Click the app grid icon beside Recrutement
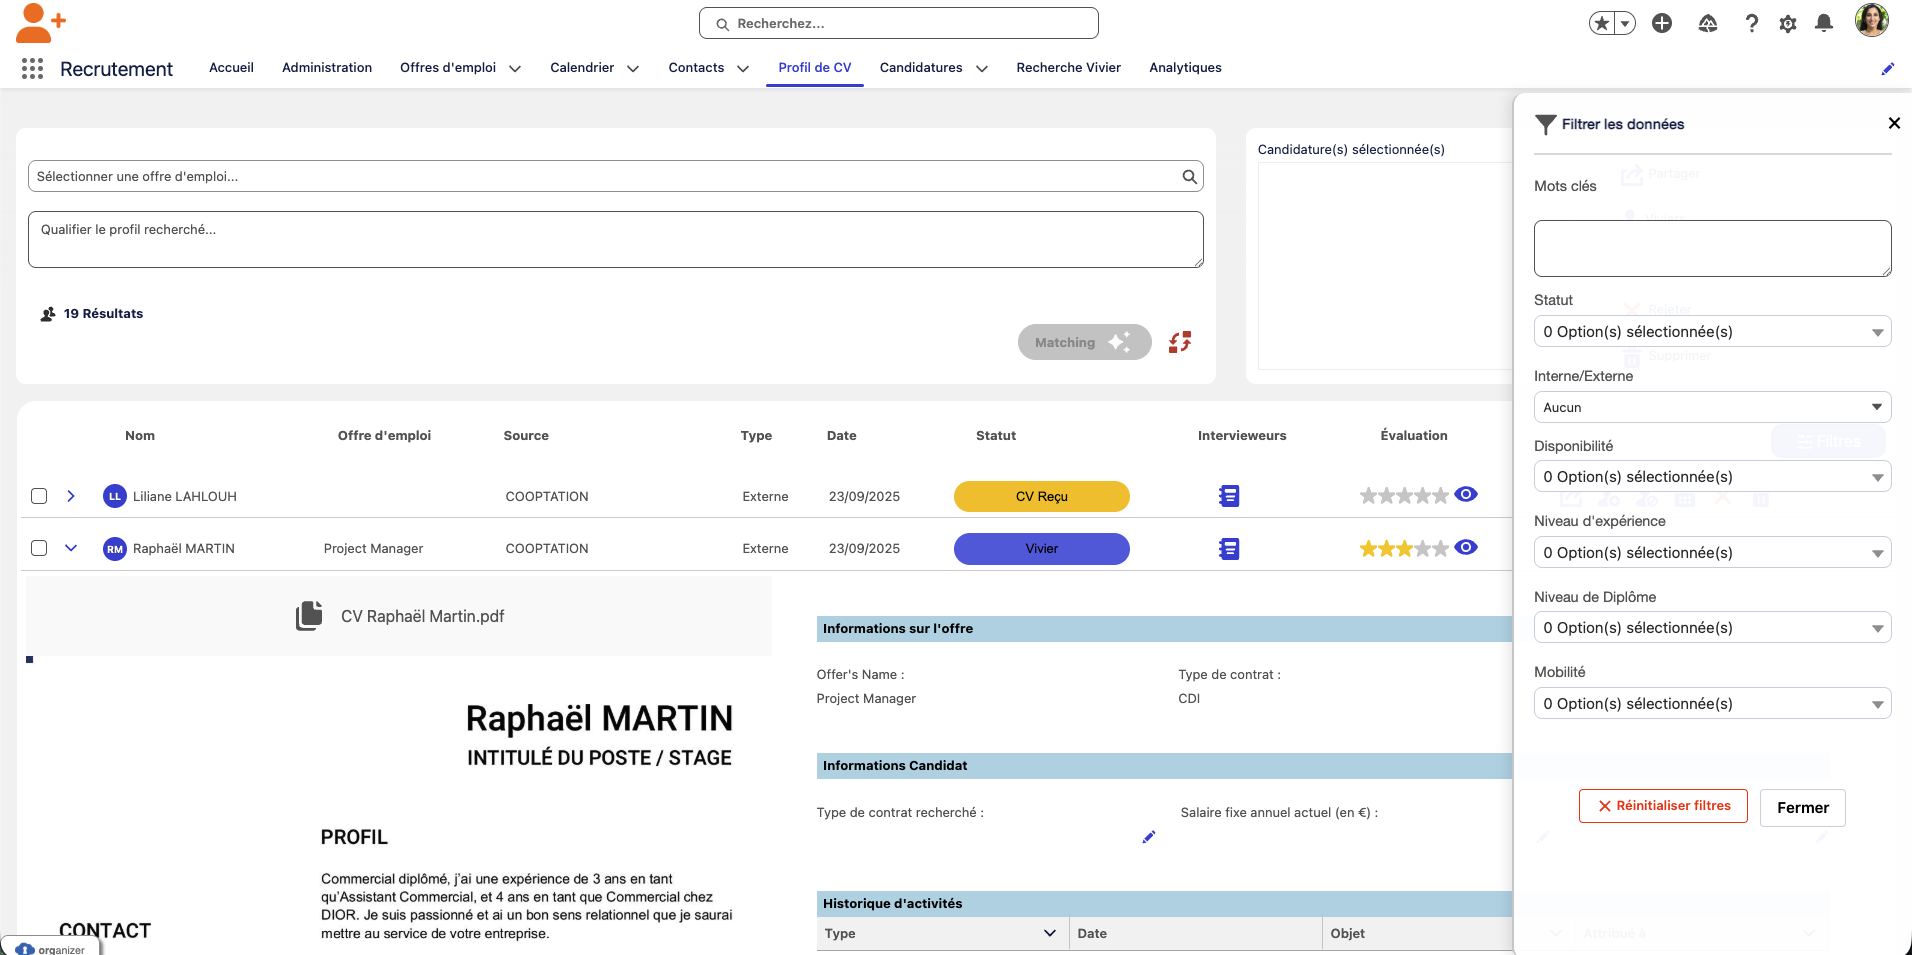1912x955 pixels. point(31,68)
